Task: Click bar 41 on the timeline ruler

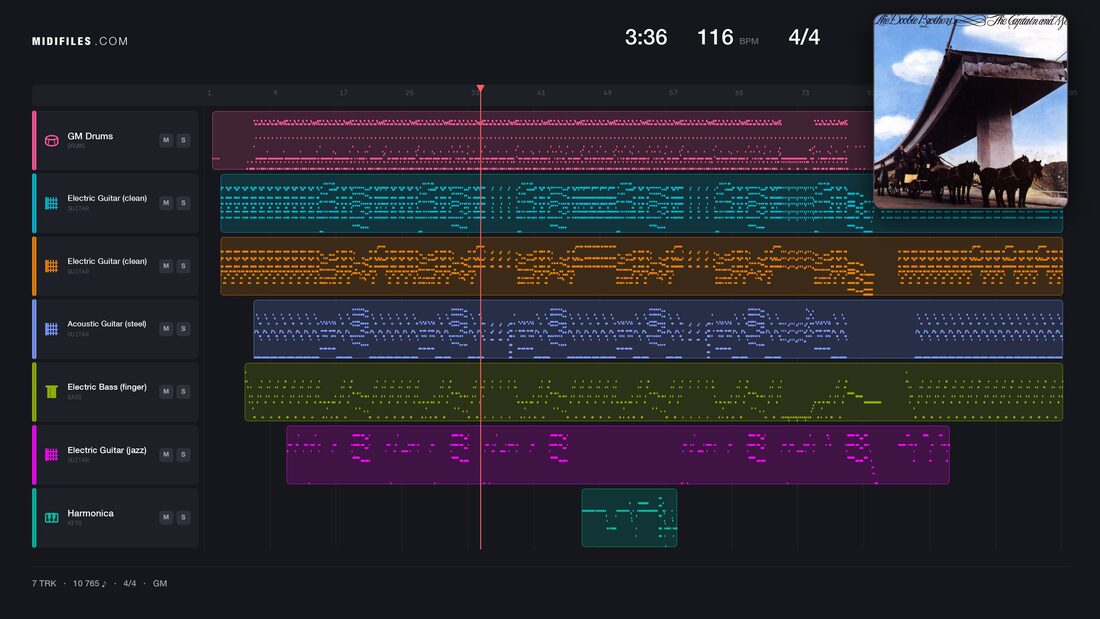Action: coord(541,93)
